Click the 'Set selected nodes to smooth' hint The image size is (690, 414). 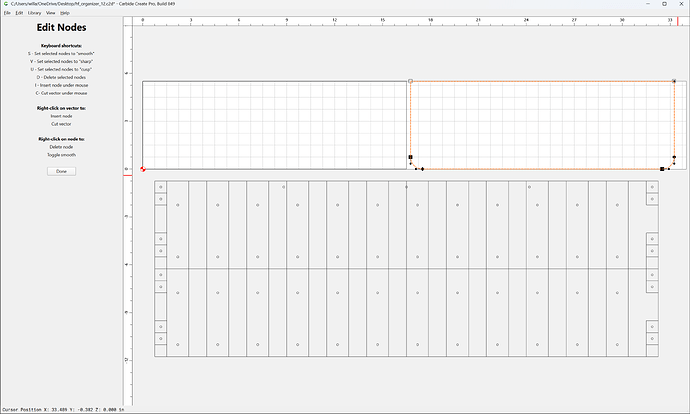(62, 54)
